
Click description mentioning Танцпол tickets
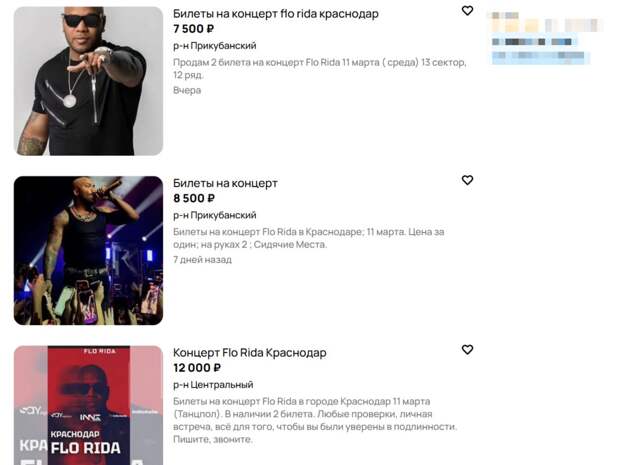315,420
